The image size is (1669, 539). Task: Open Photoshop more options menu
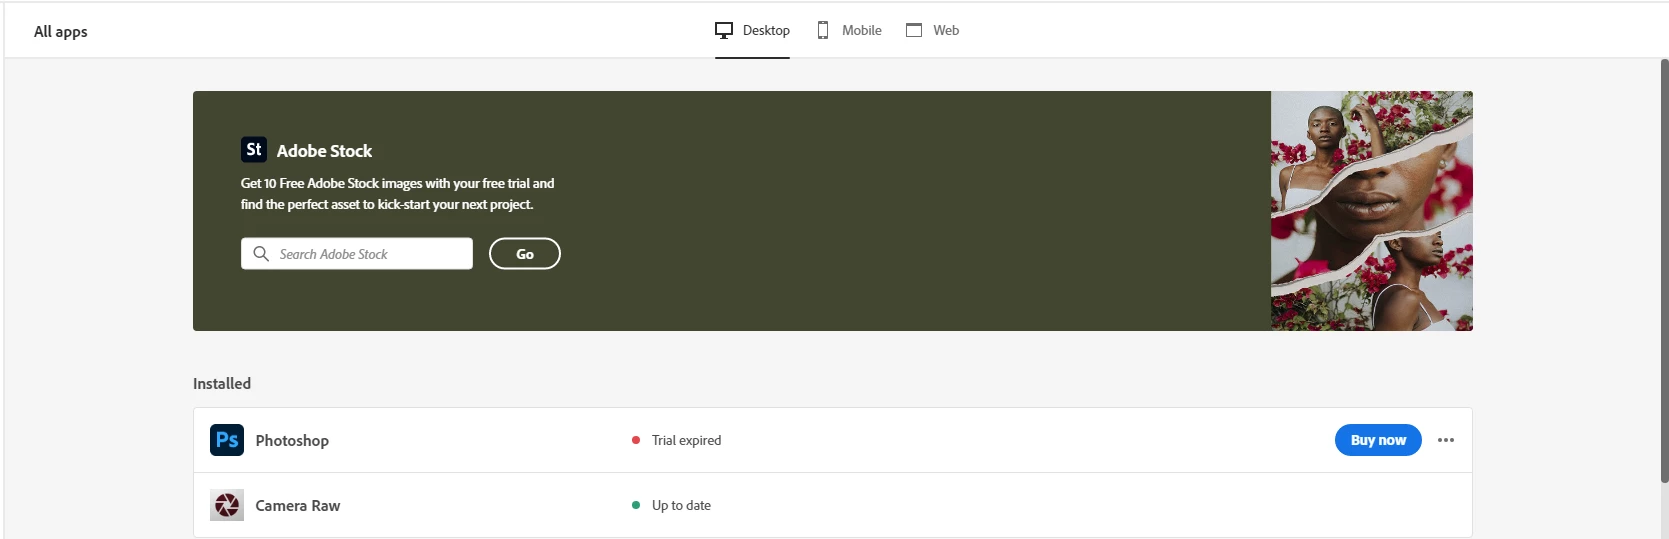click(1446, 440)
